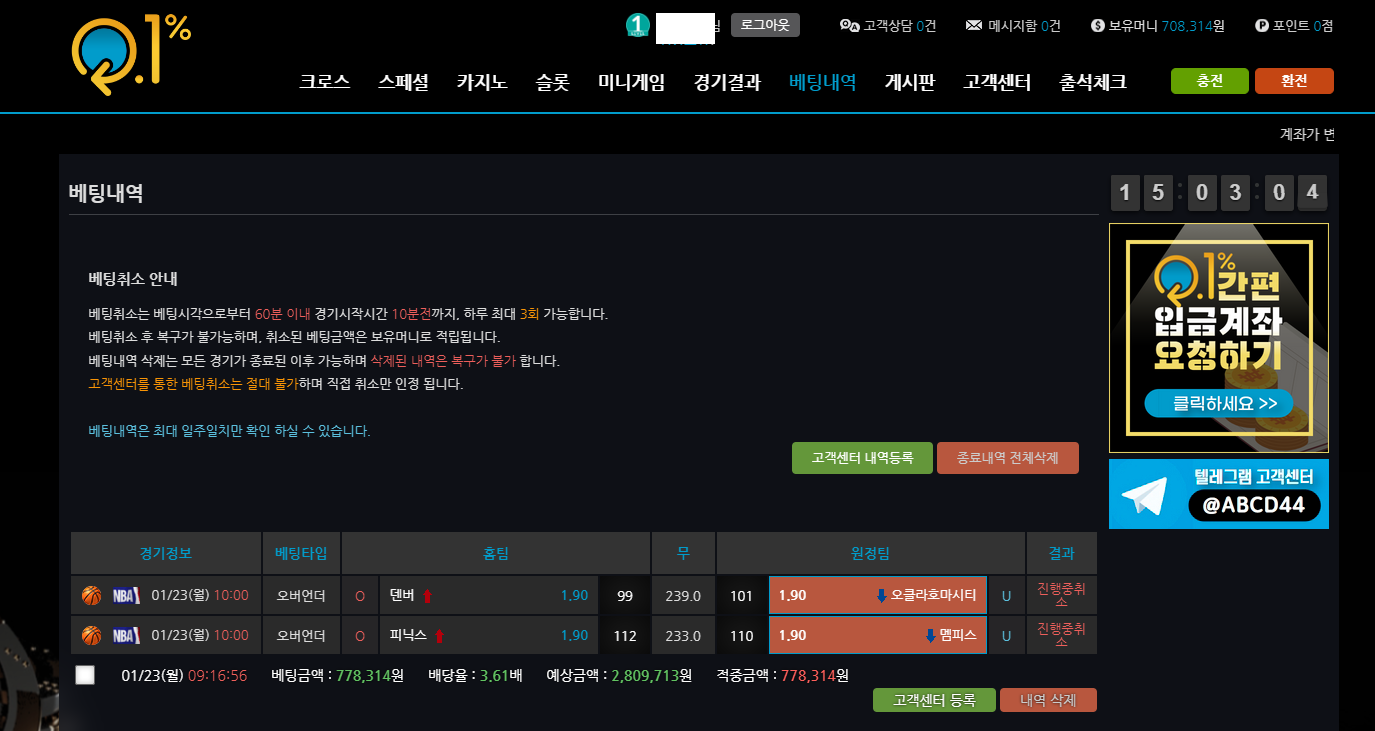Viewport: 1375px width, 731px height.
Task: Go to 경기결과 menu
Action: [727, 83]
